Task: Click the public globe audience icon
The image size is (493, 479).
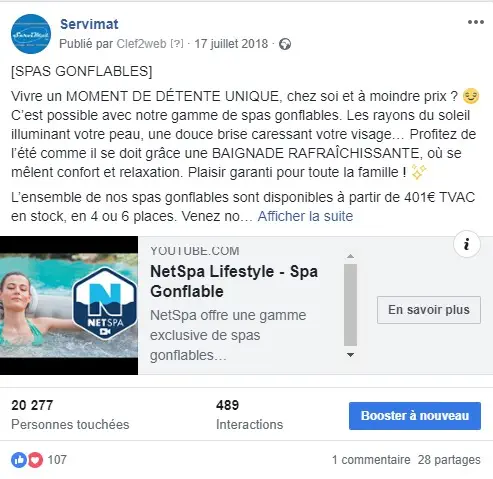Action: [x=285, y=44]
